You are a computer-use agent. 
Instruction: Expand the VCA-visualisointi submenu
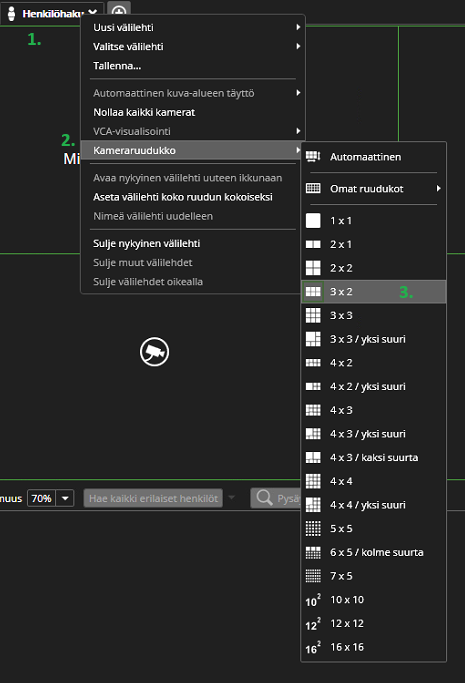pos(298,131)
